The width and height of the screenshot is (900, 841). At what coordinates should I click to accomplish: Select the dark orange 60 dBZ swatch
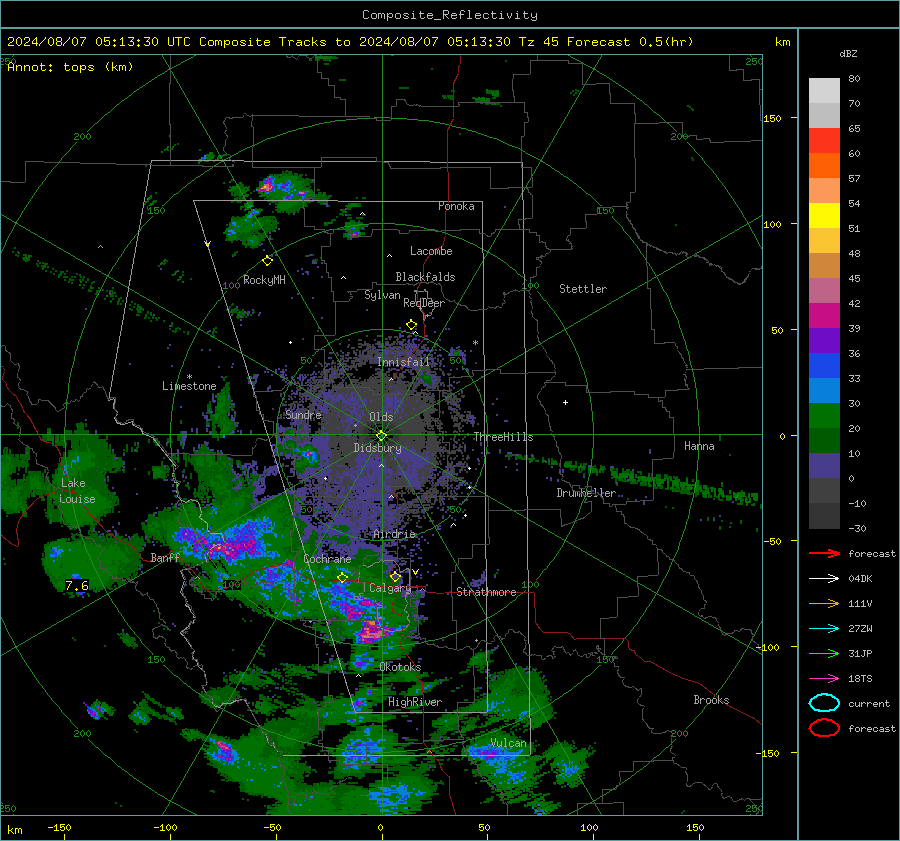tap(824, 165)
